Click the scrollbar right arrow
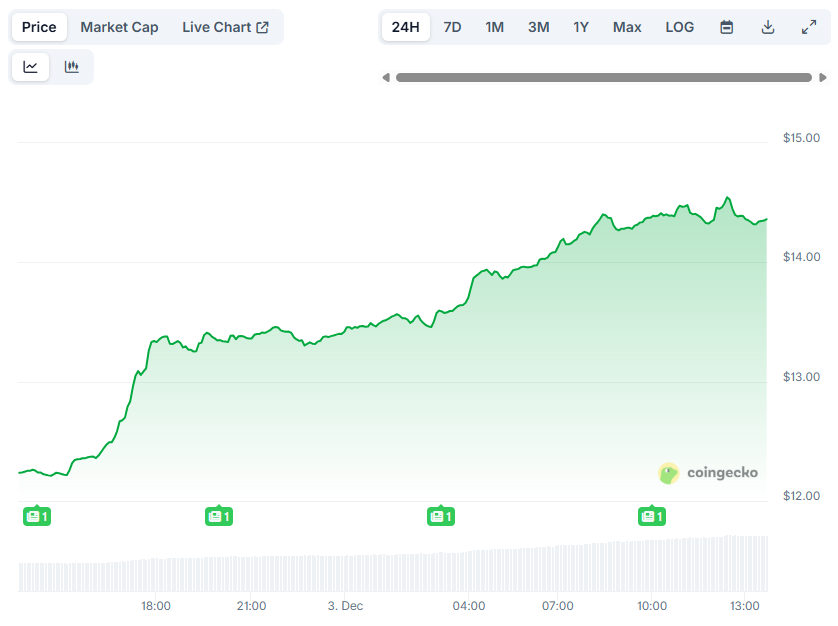 (826, 76)
